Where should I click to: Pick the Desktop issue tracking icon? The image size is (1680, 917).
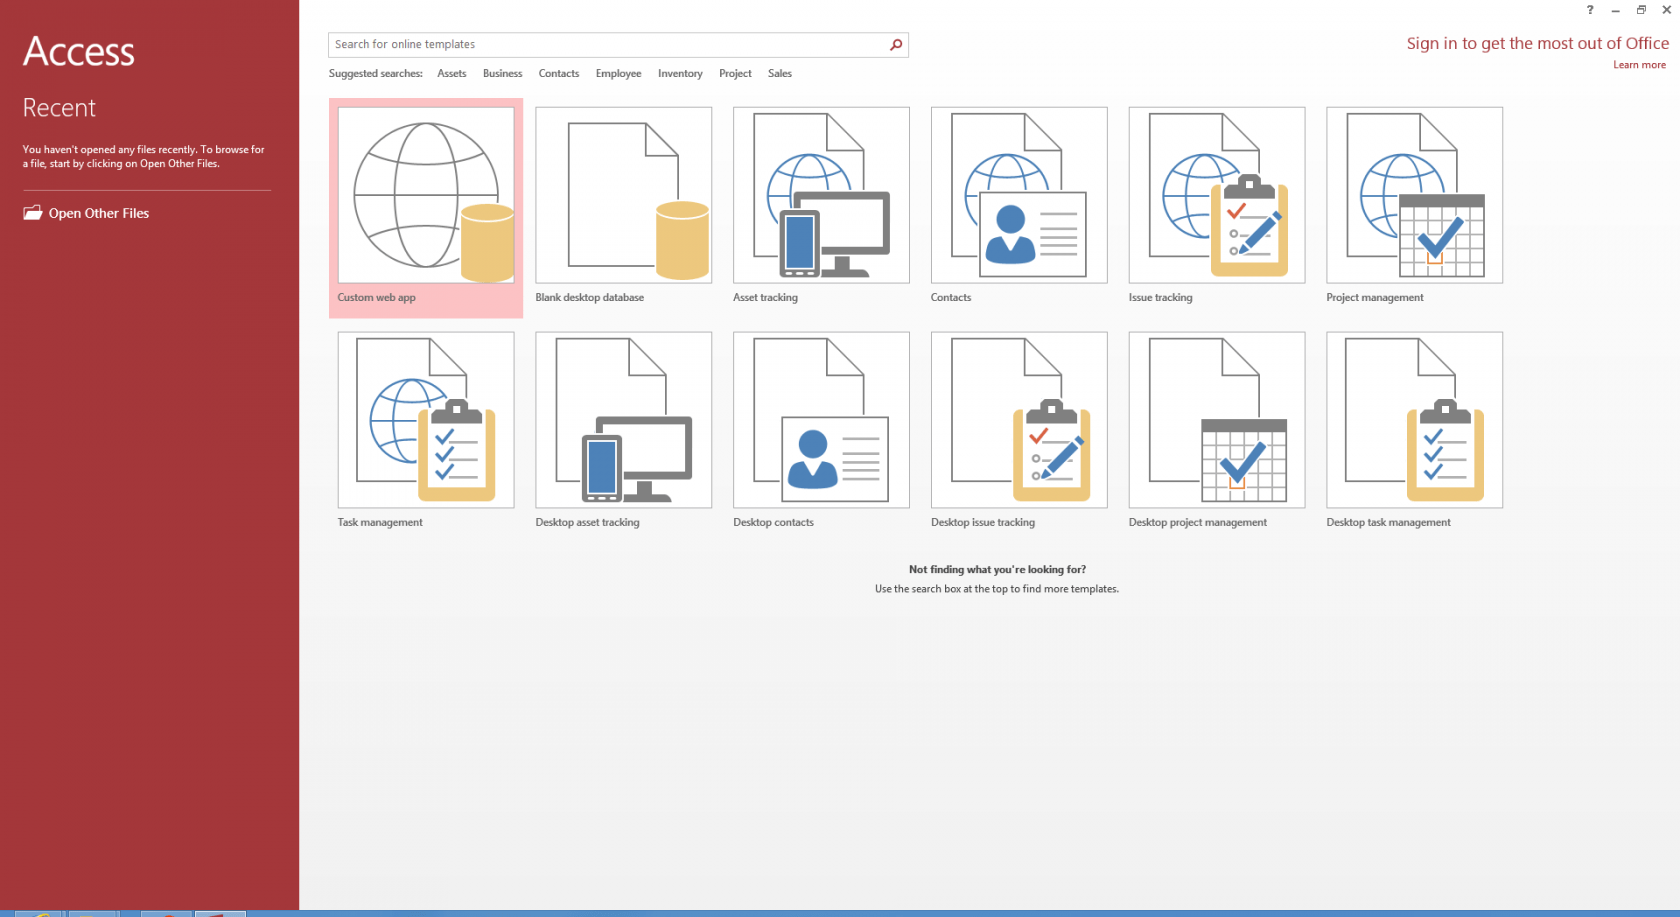coord(1019,420)
